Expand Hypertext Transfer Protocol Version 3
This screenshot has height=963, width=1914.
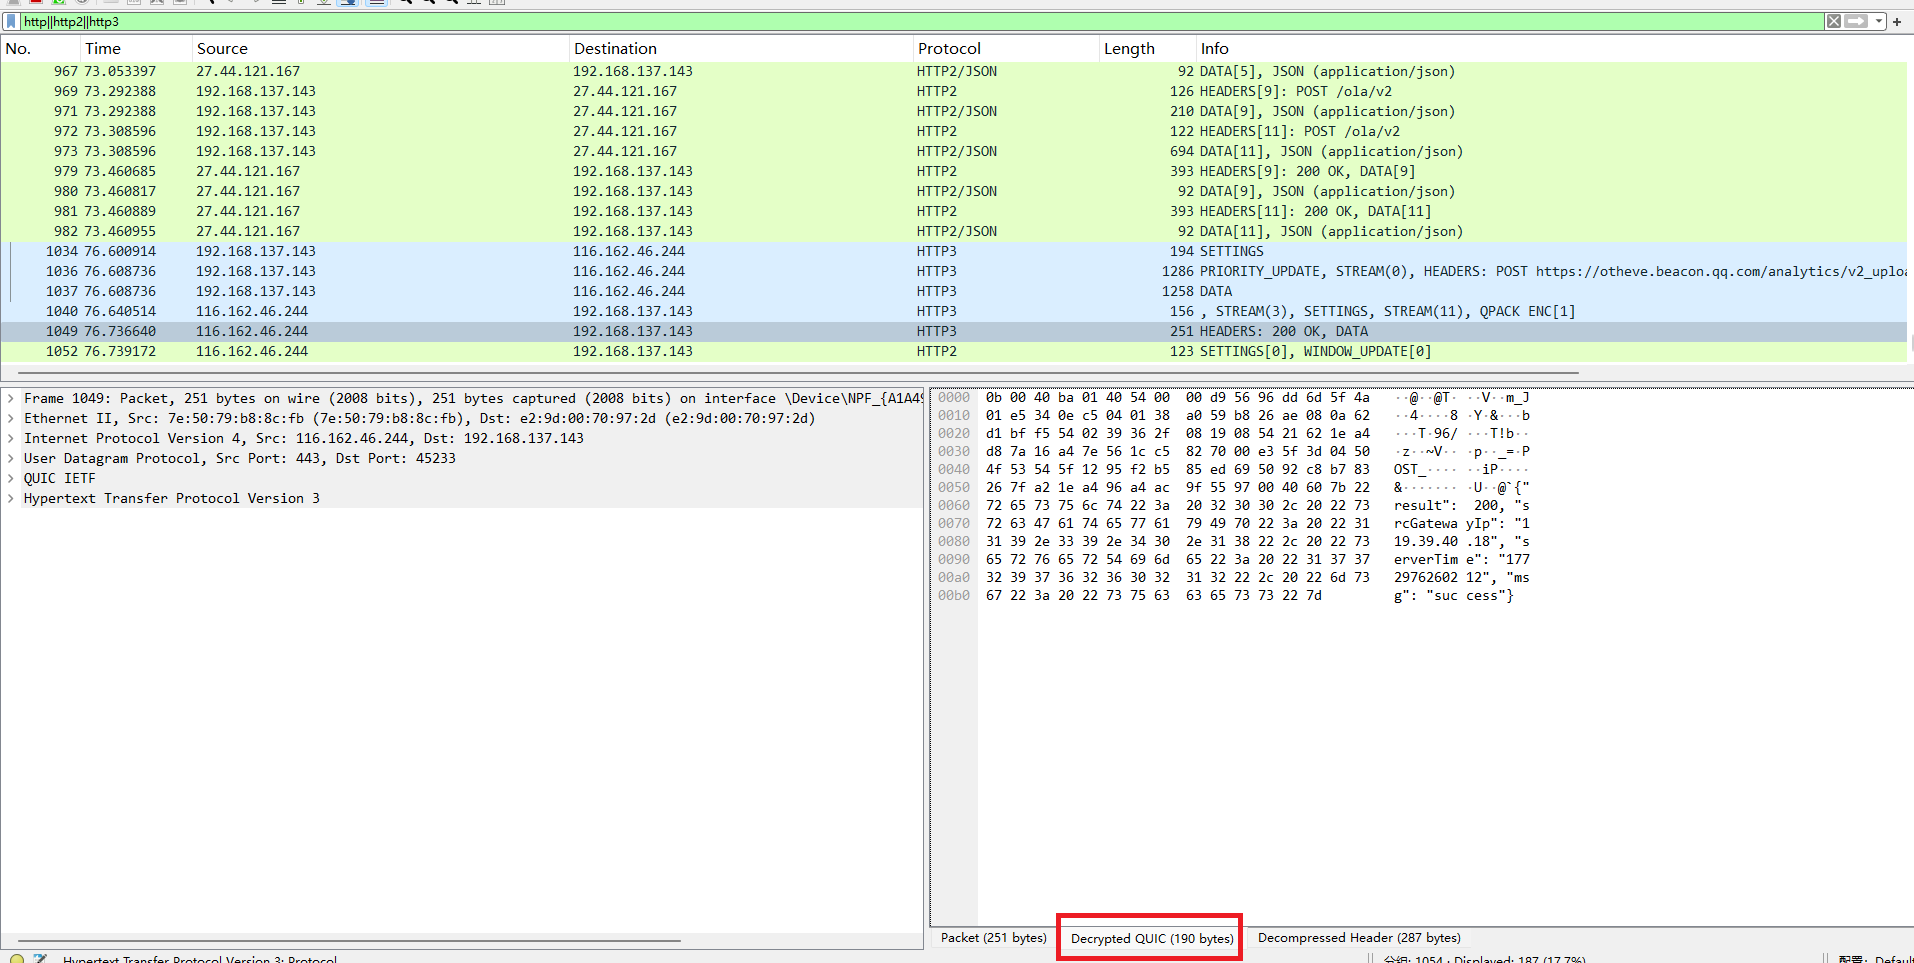tap(11, 498)
